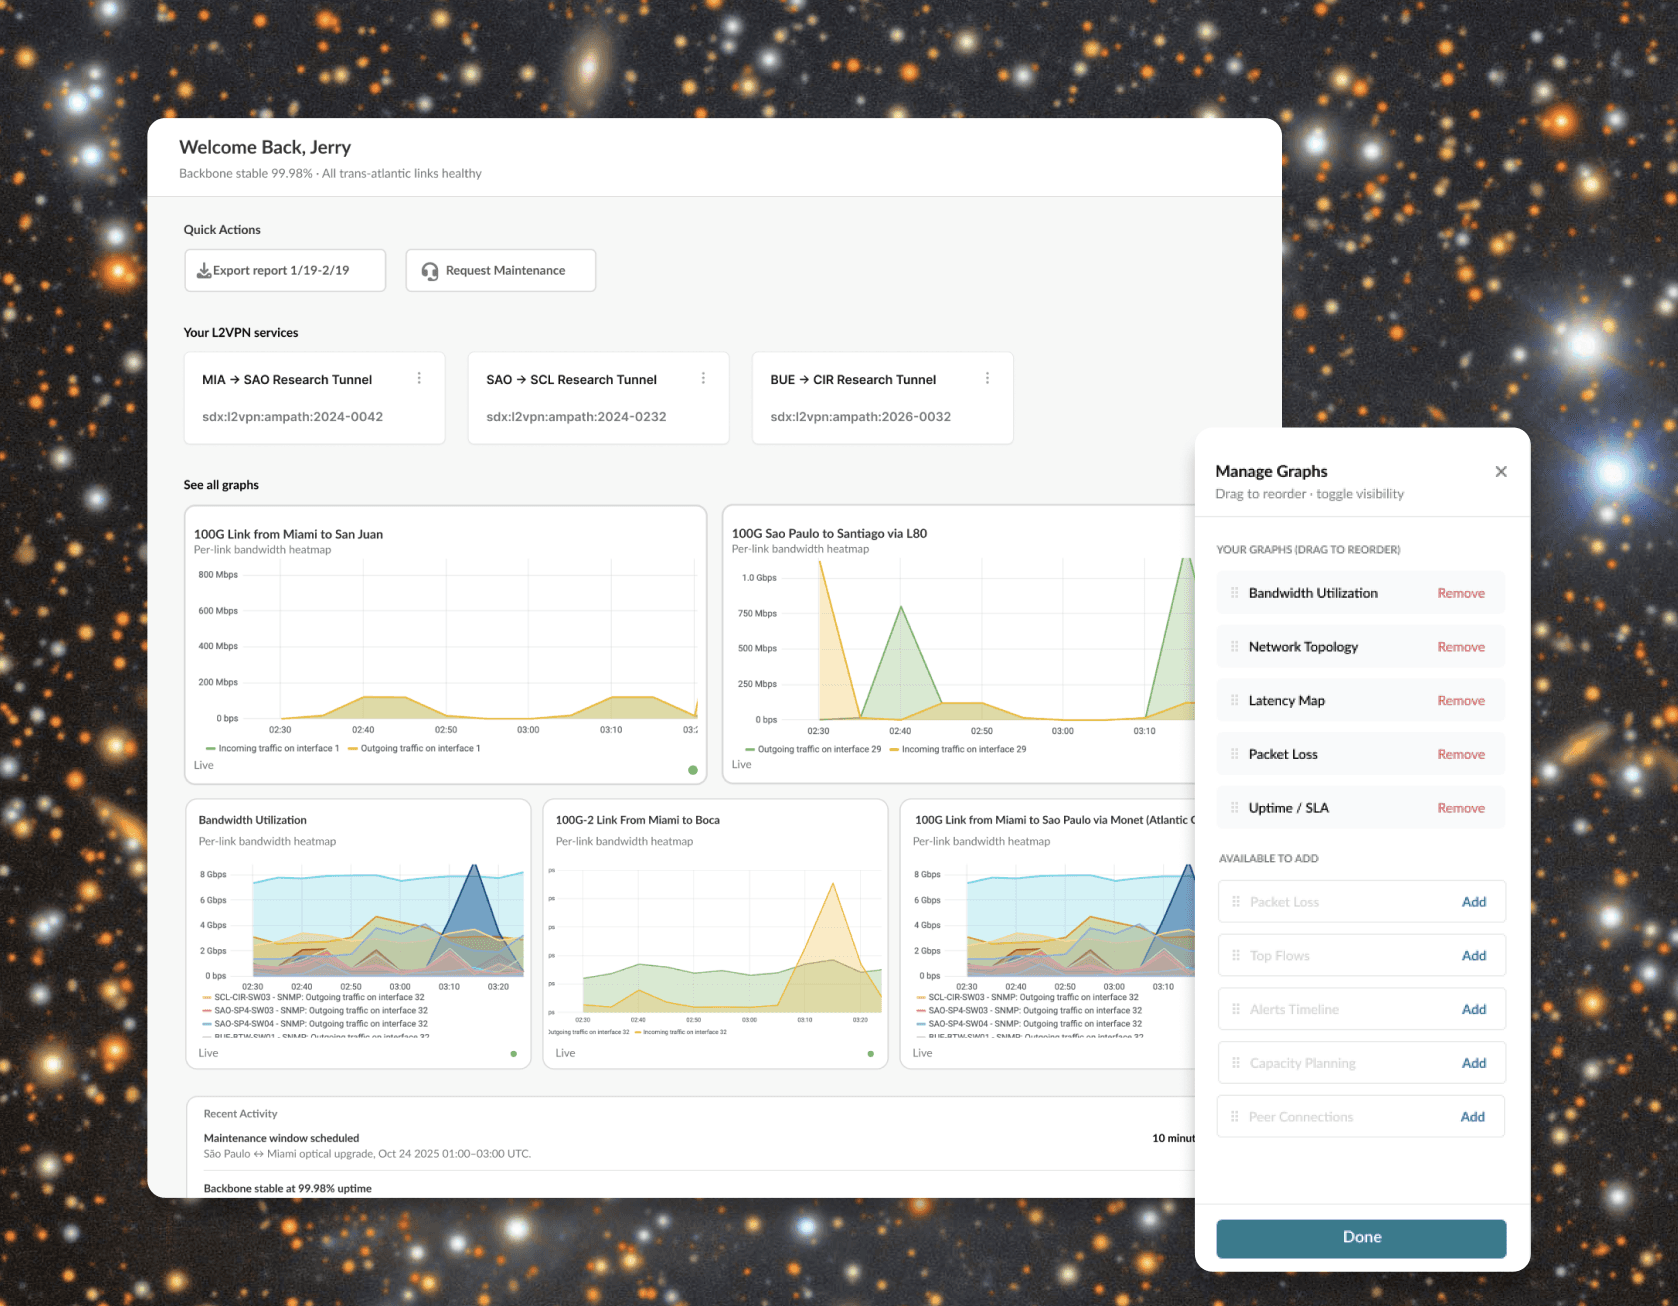Viewport: 1678px width, 1306px height.
Task: Click Backbone stable at 99.98% uptime entry
Action: pyautogui.click(x=288, y=1189)
